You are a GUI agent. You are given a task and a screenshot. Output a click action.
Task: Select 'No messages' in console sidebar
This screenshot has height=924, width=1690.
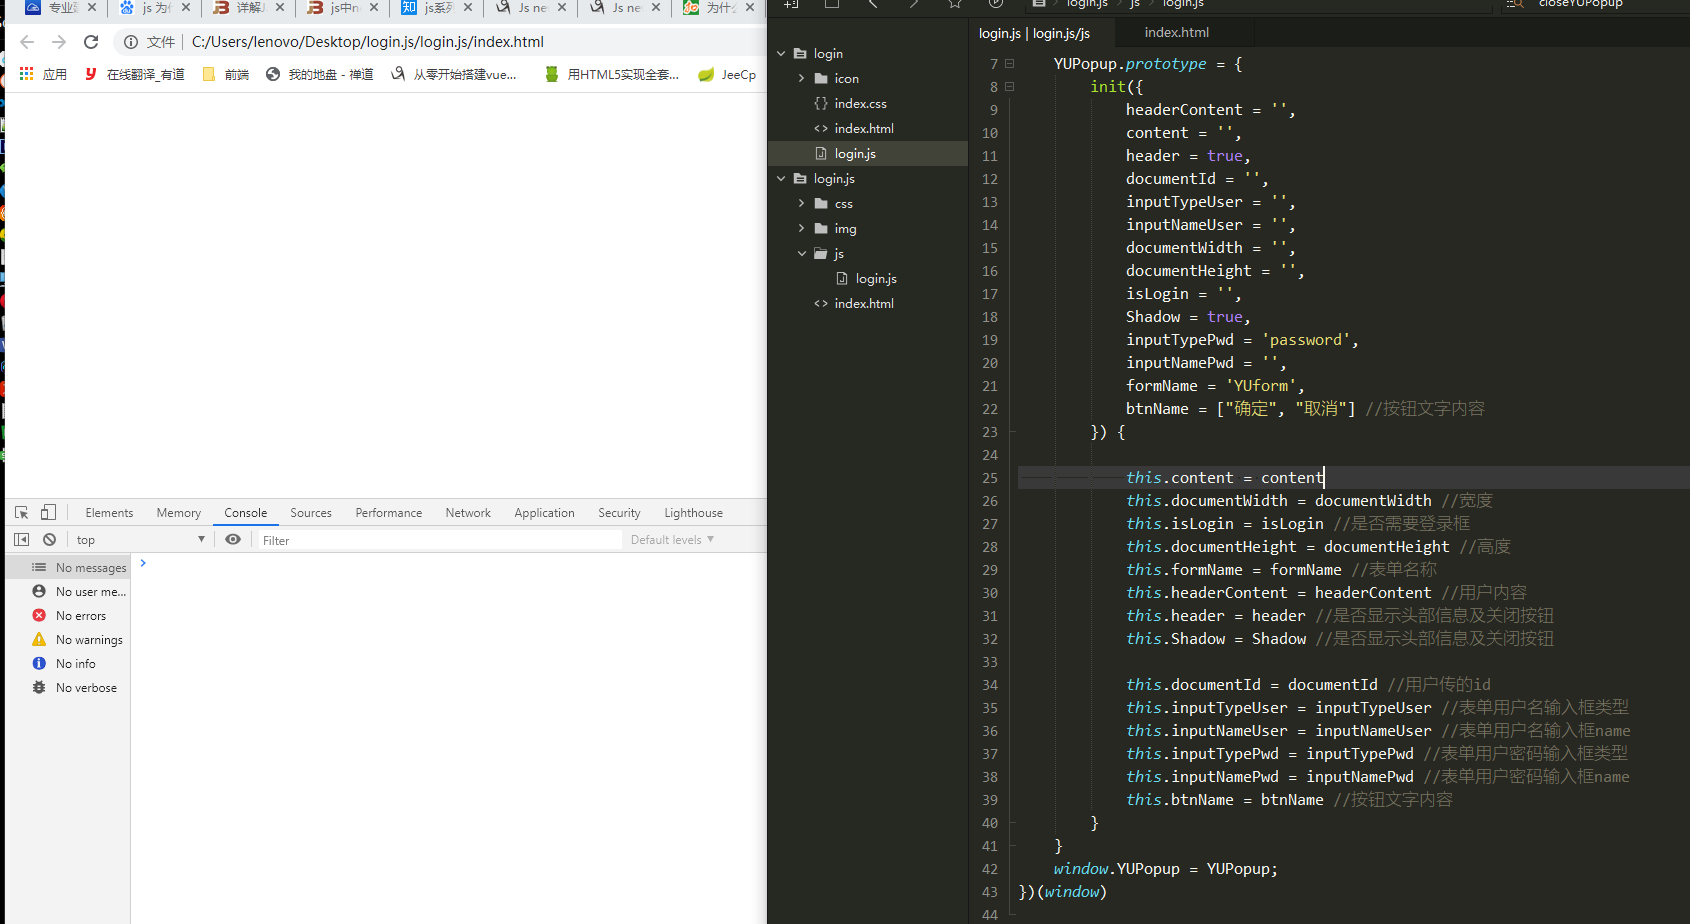[68, 567]
